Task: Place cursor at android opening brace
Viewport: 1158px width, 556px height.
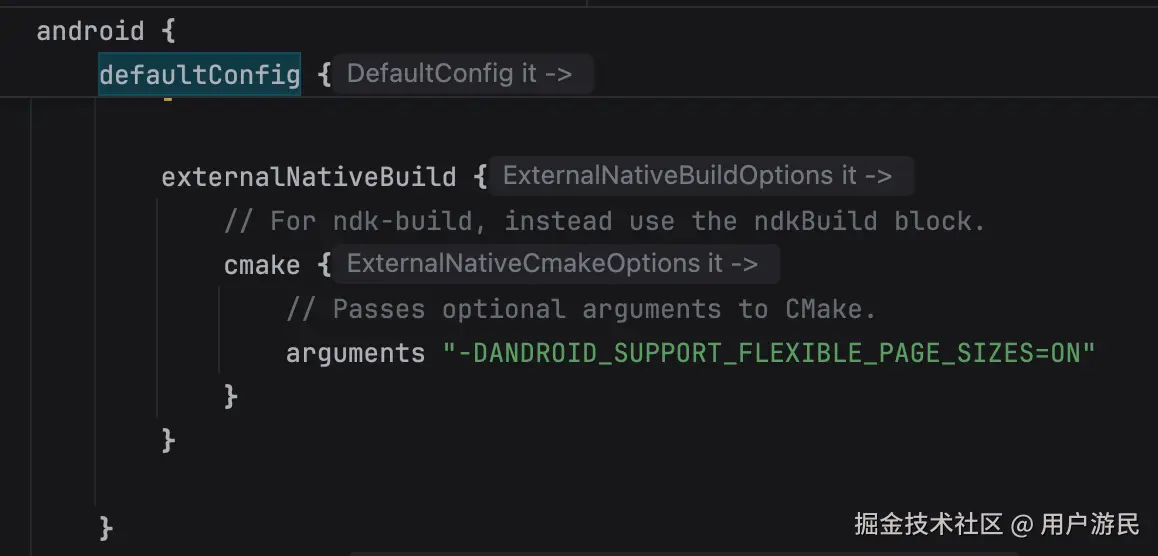Action: coord(167,31)
